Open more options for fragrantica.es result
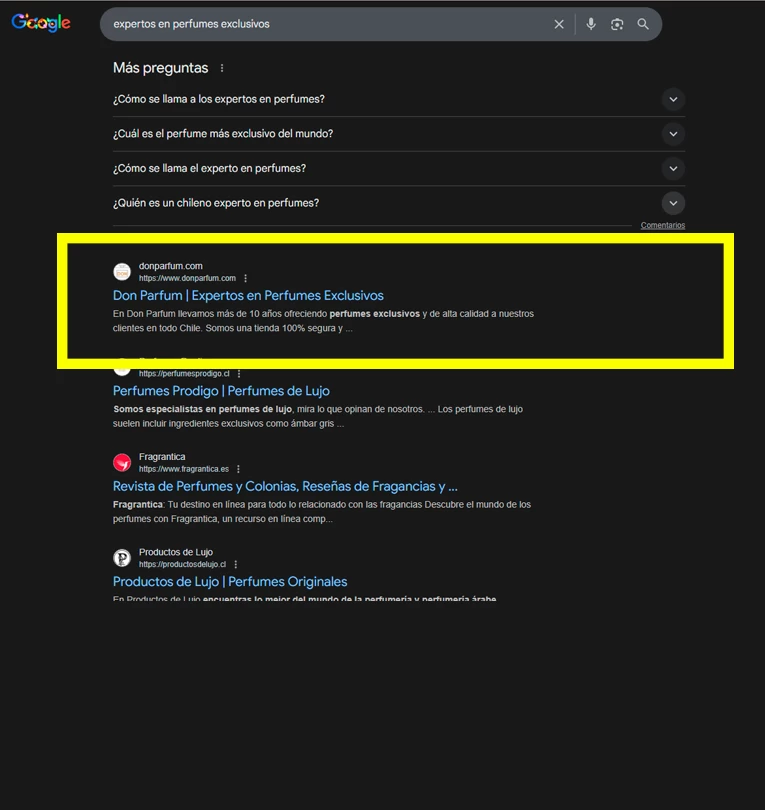The height and width of the screenshot is (810, 765). point(238,469)
